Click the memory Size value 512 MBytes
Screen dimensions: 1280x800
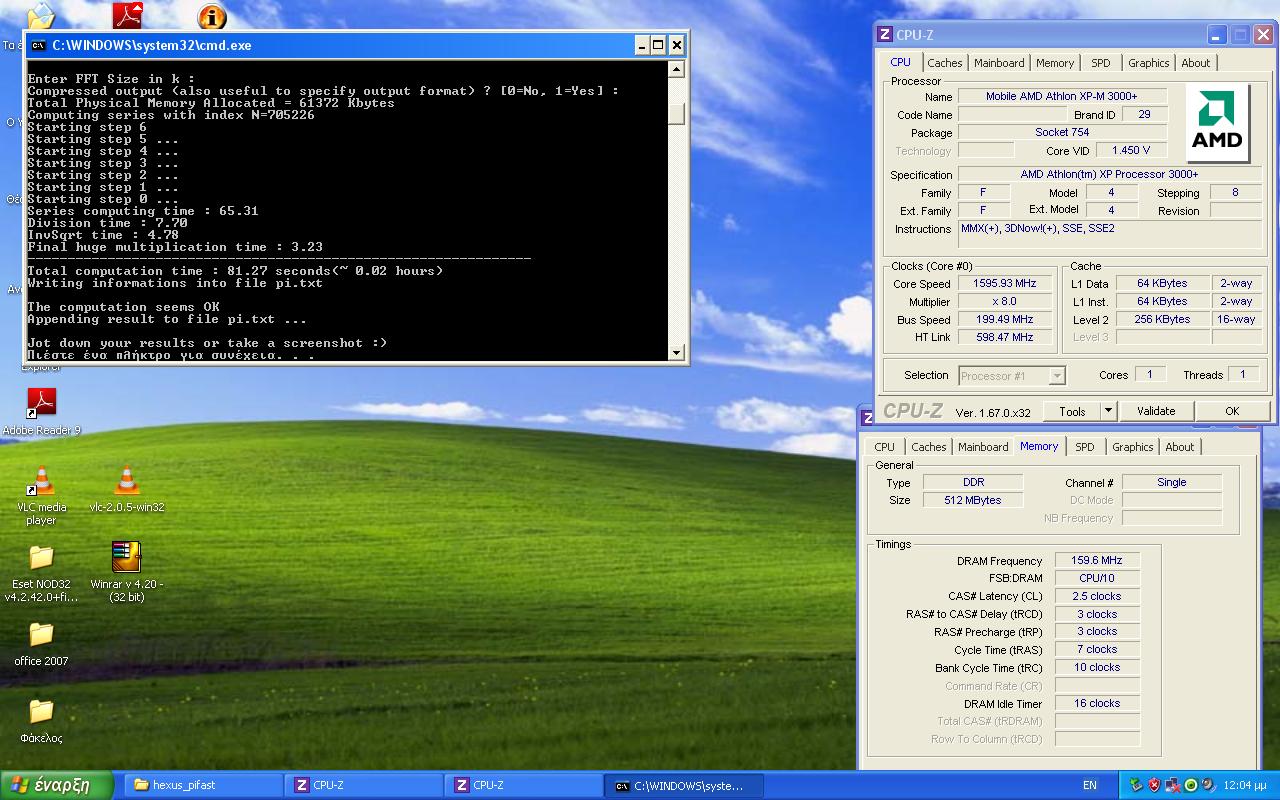click(972, 500)
